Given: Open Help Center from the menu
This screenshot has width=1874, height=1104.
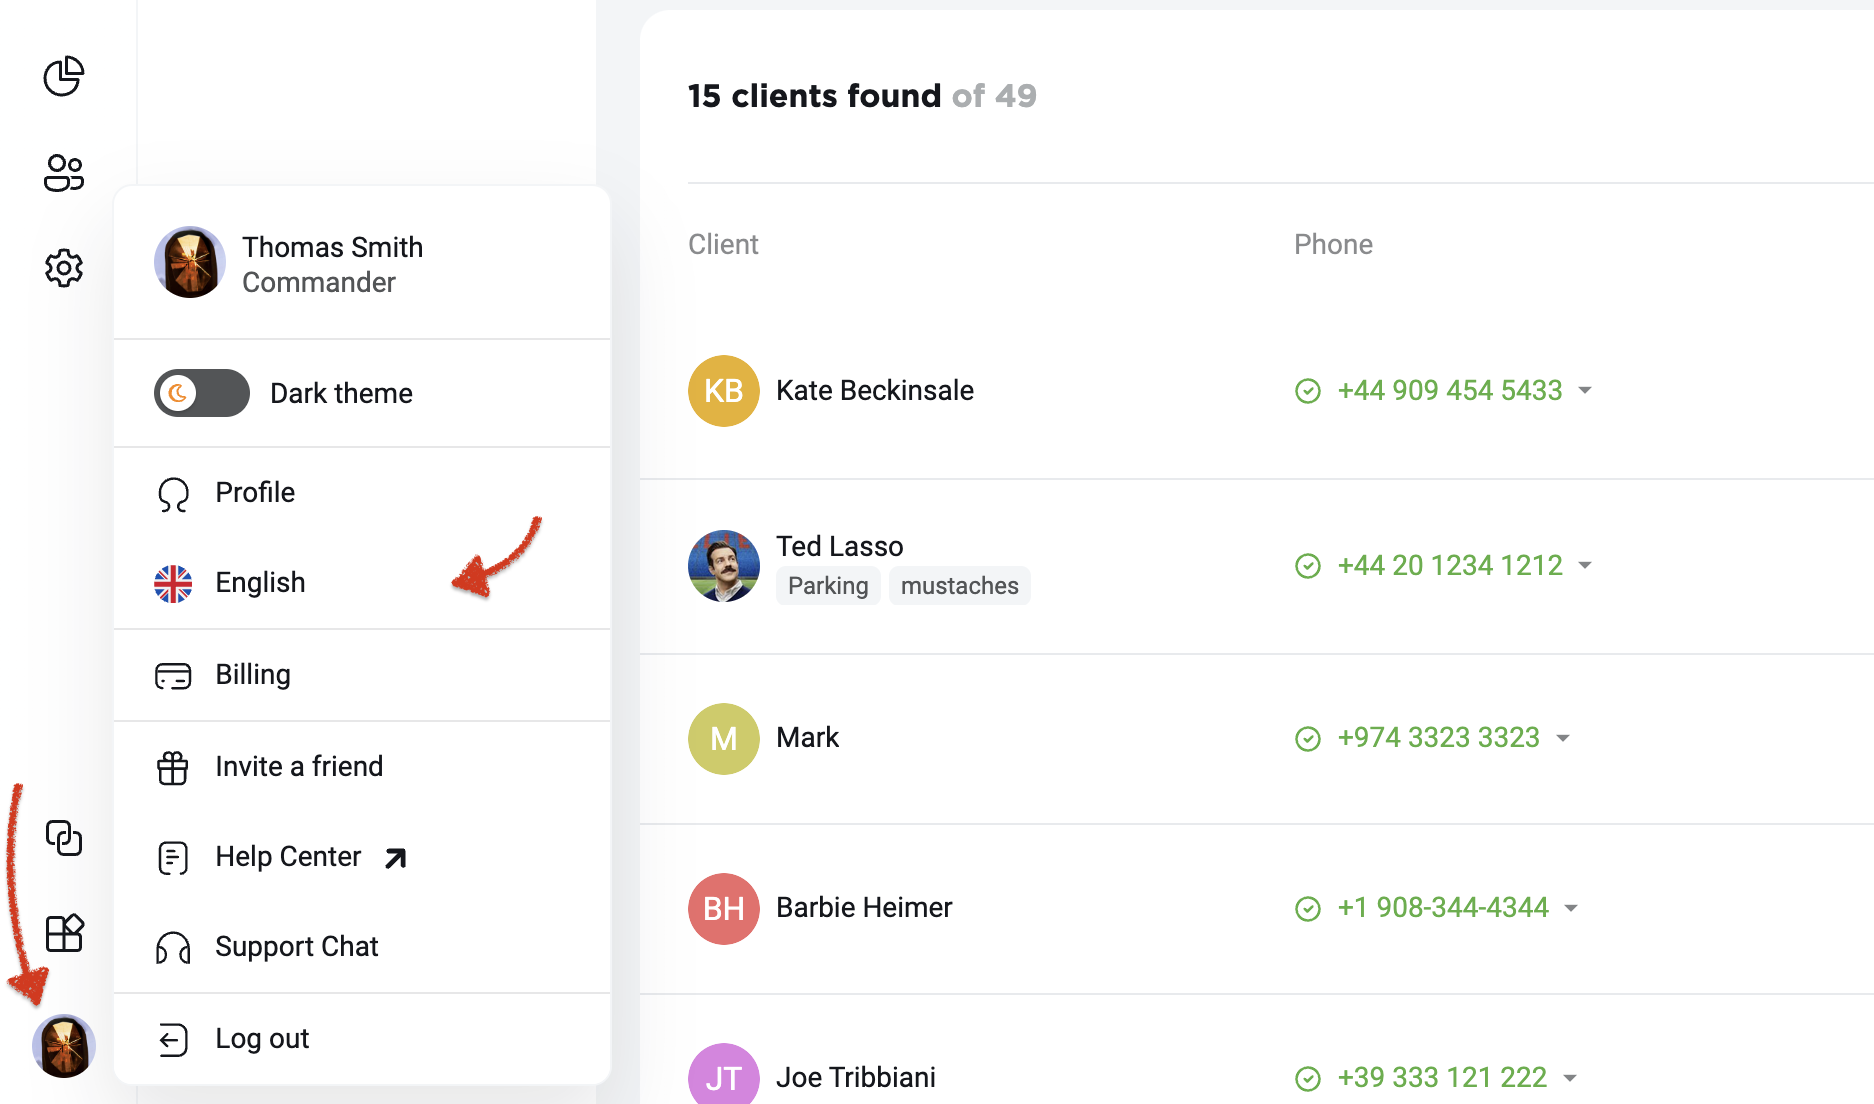Looking at the screenshot, I should [x=362, y=857].
